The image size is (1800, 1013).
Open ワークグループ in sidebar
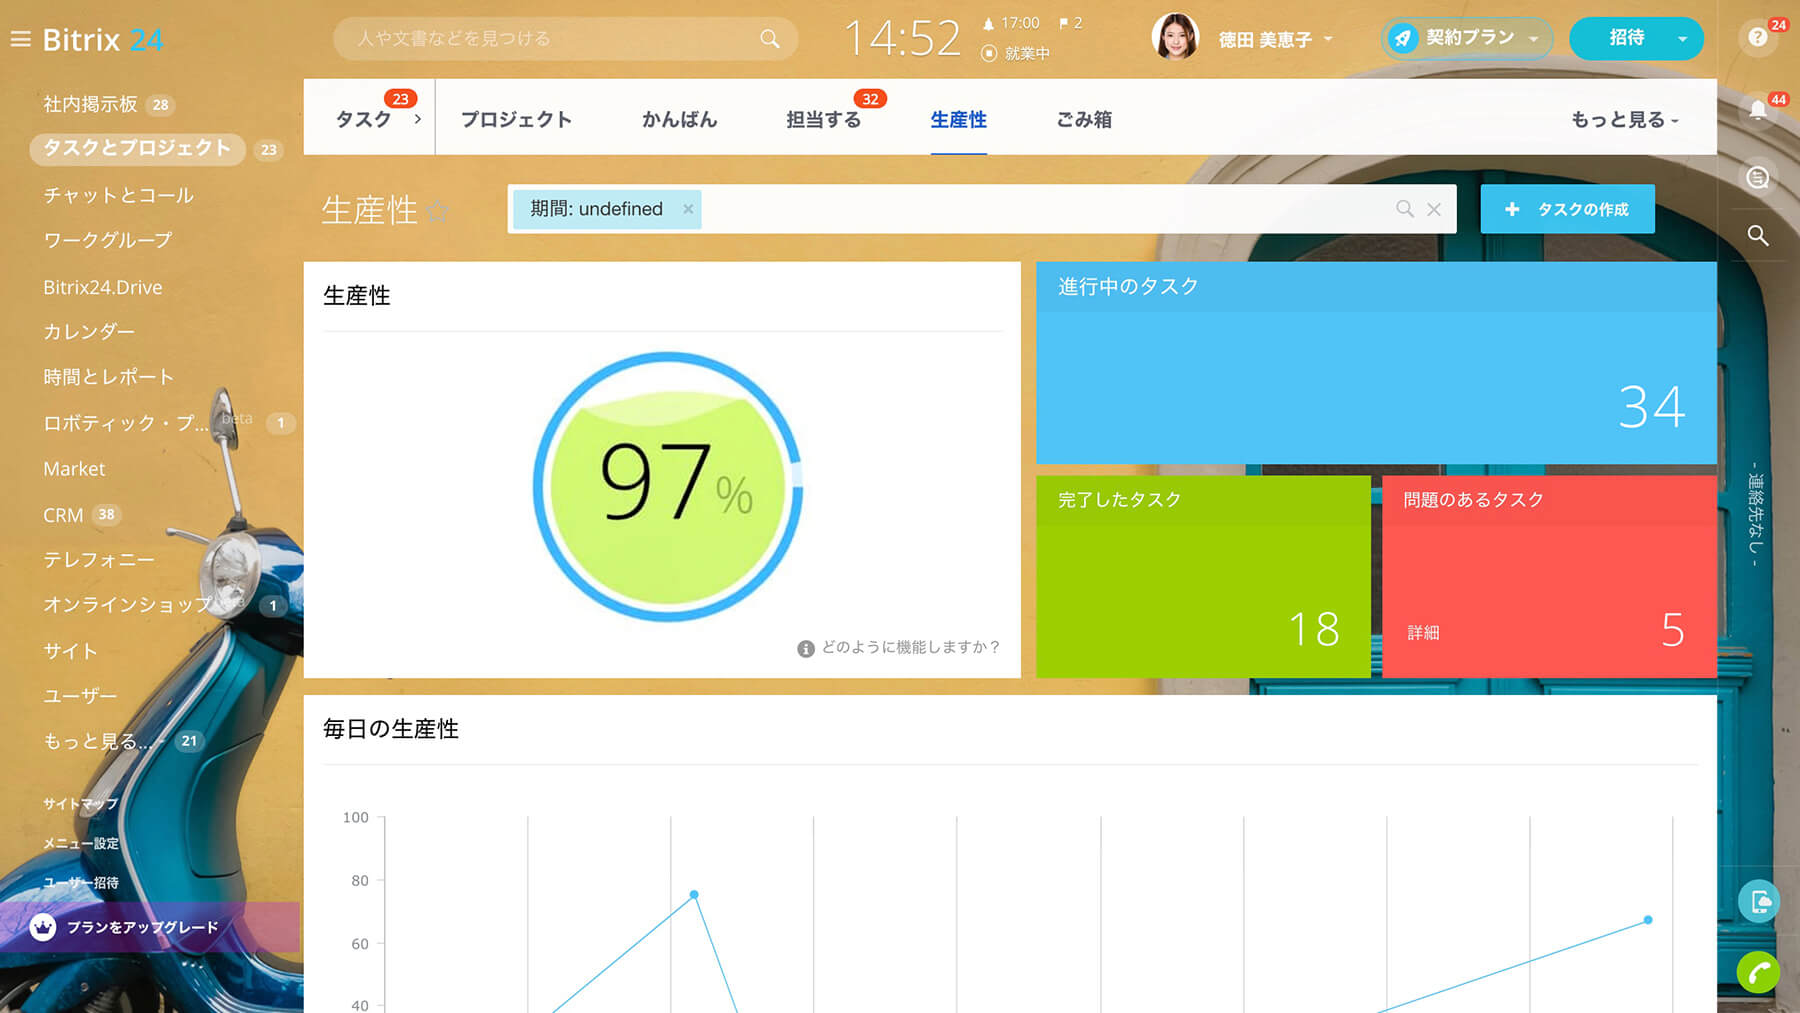(x=107, y=240)
